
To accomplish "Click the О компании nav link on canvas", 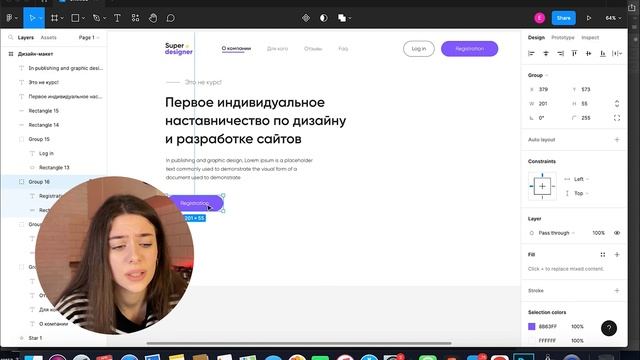I will pyautogui.click(x=236, y=49).
